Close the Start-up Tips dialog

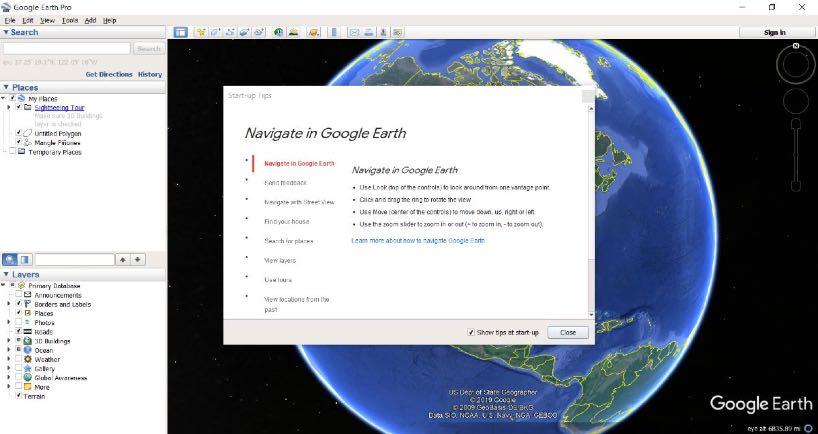tap(568, 332)
